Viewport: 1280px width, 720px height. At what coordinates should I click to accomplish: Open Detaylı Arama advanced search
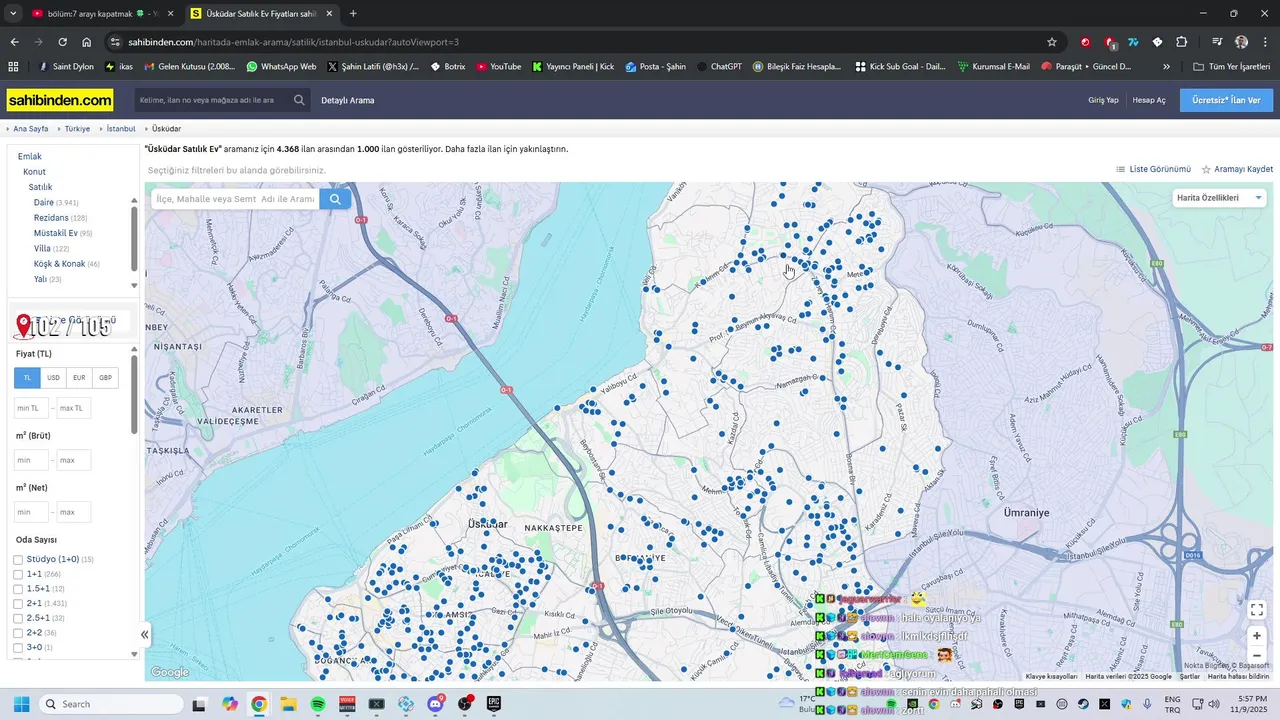pos(348,100)
